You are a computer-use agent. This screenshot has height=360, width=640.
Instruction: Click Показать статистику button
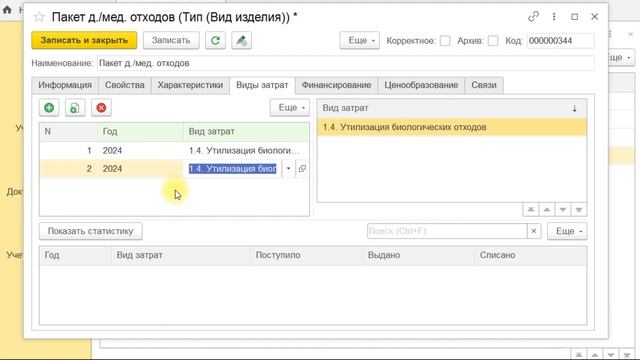click(x=91, y=231)
